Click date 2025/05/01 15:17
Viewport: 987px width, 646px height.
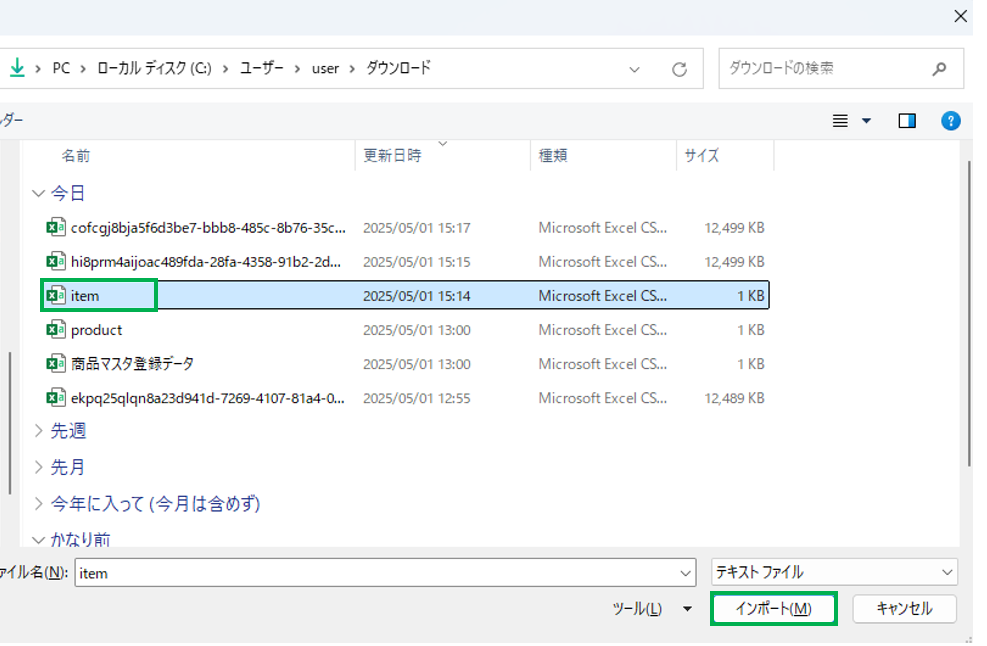pos(417,228)
